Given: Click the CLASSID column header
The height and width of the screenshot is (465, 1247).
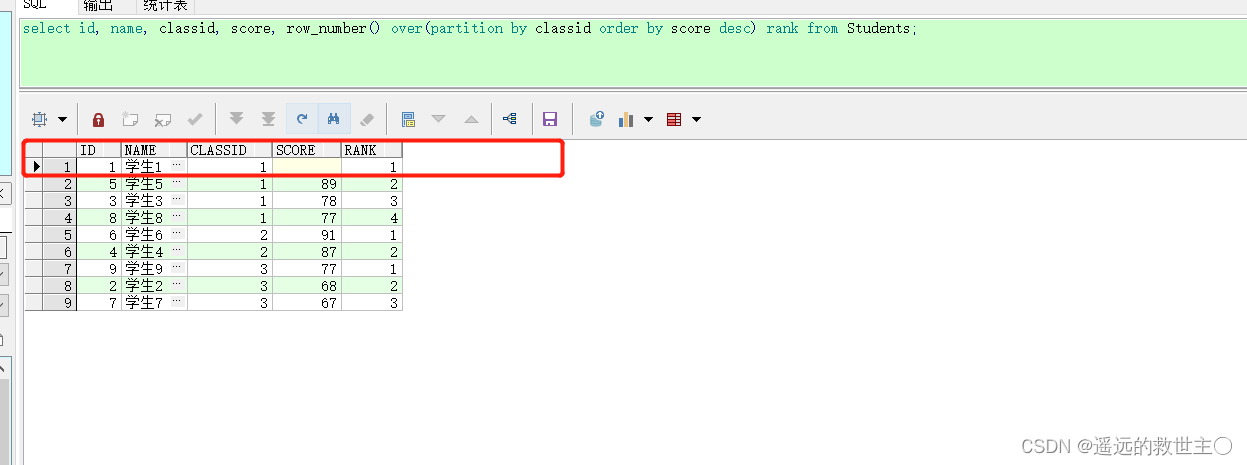Looking at the screenshot, I should click(x=229, y=150).
